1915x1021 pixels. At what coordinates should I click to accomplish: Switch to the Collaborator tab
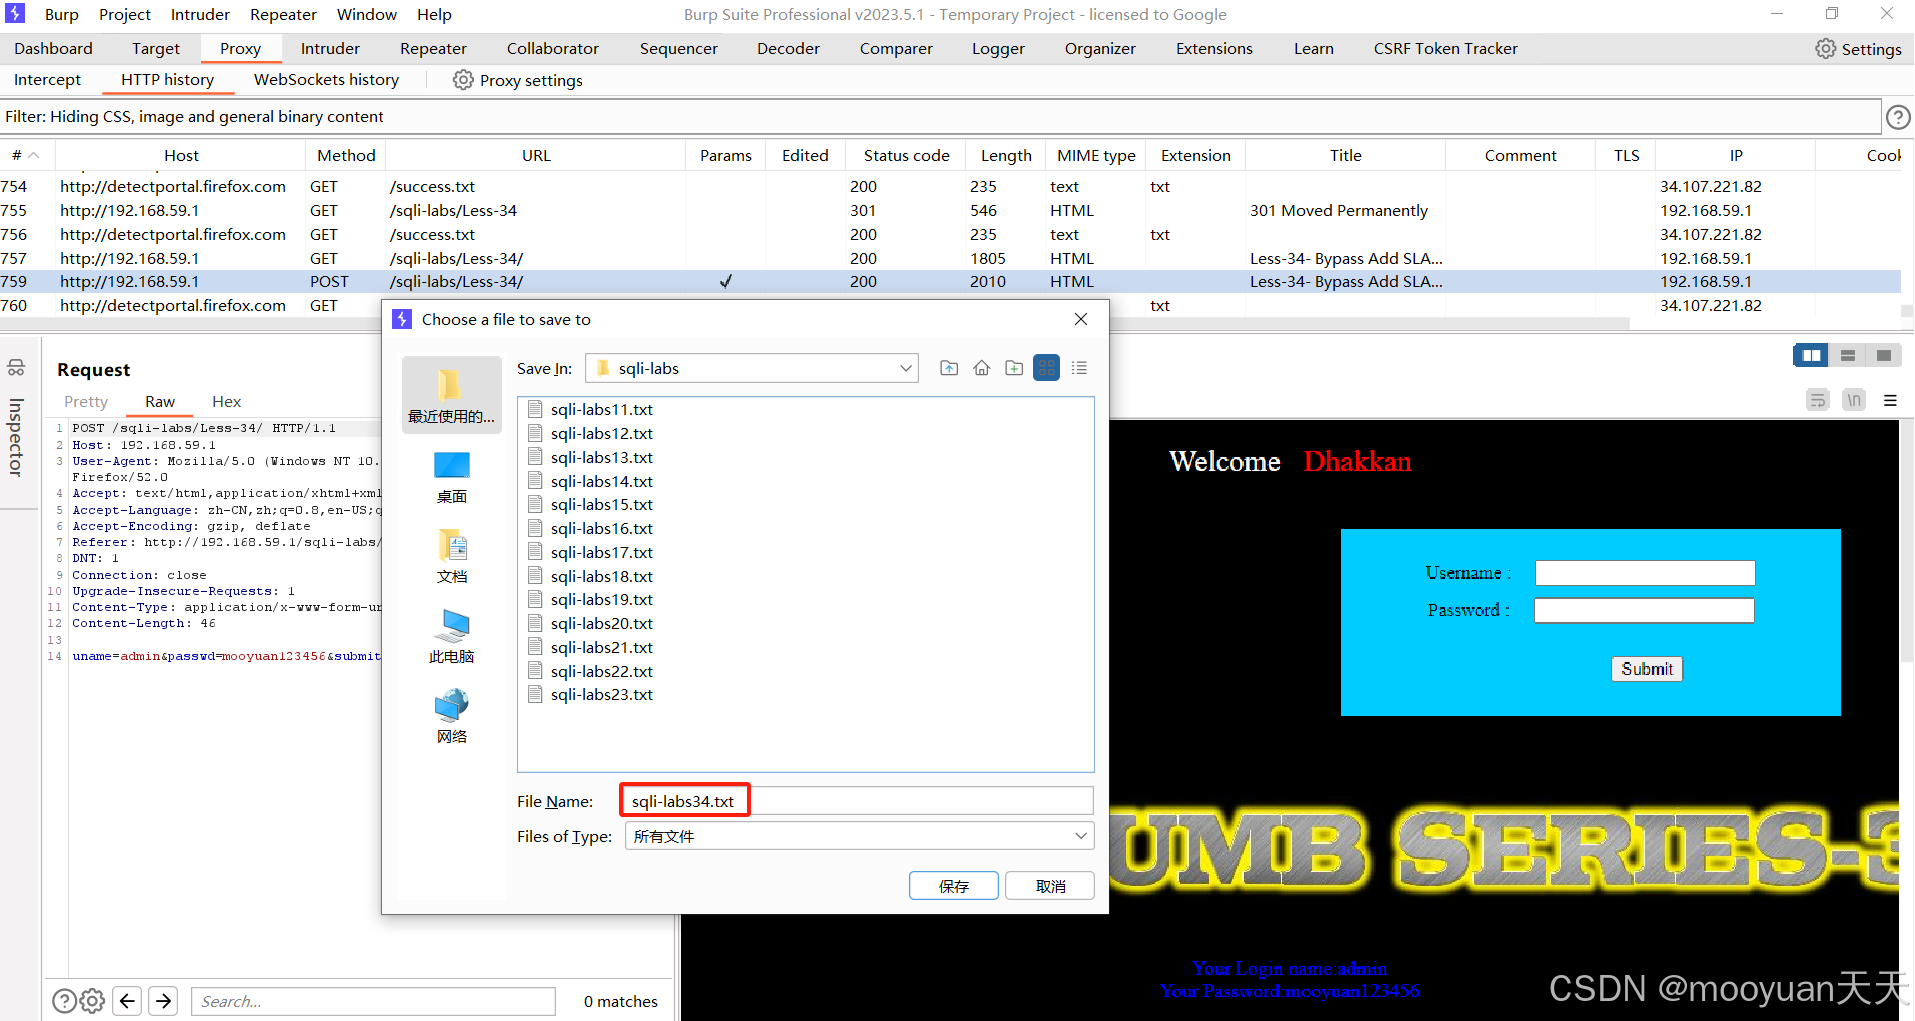coord(552,48)
